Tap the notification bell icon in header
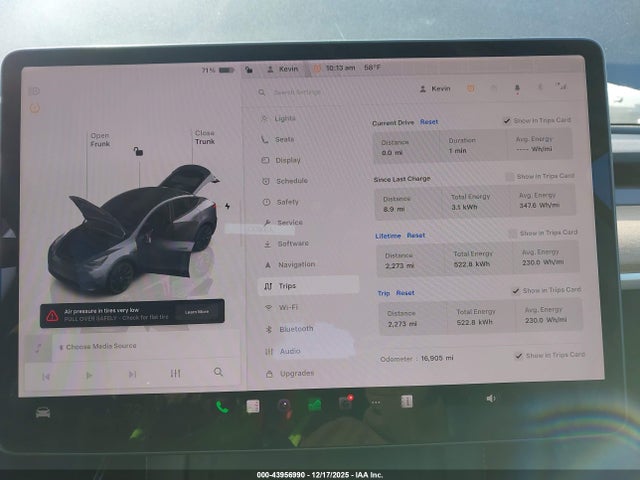This screenshot has width=640, height=480. coord(517,89)
